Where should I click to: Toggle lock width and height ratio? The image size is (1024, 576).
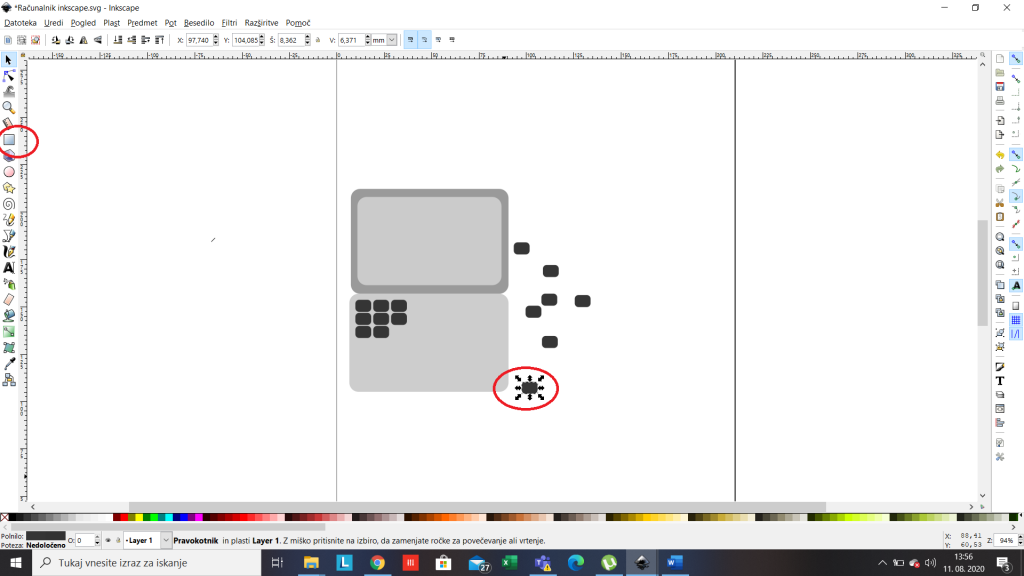tap(318, 40)
